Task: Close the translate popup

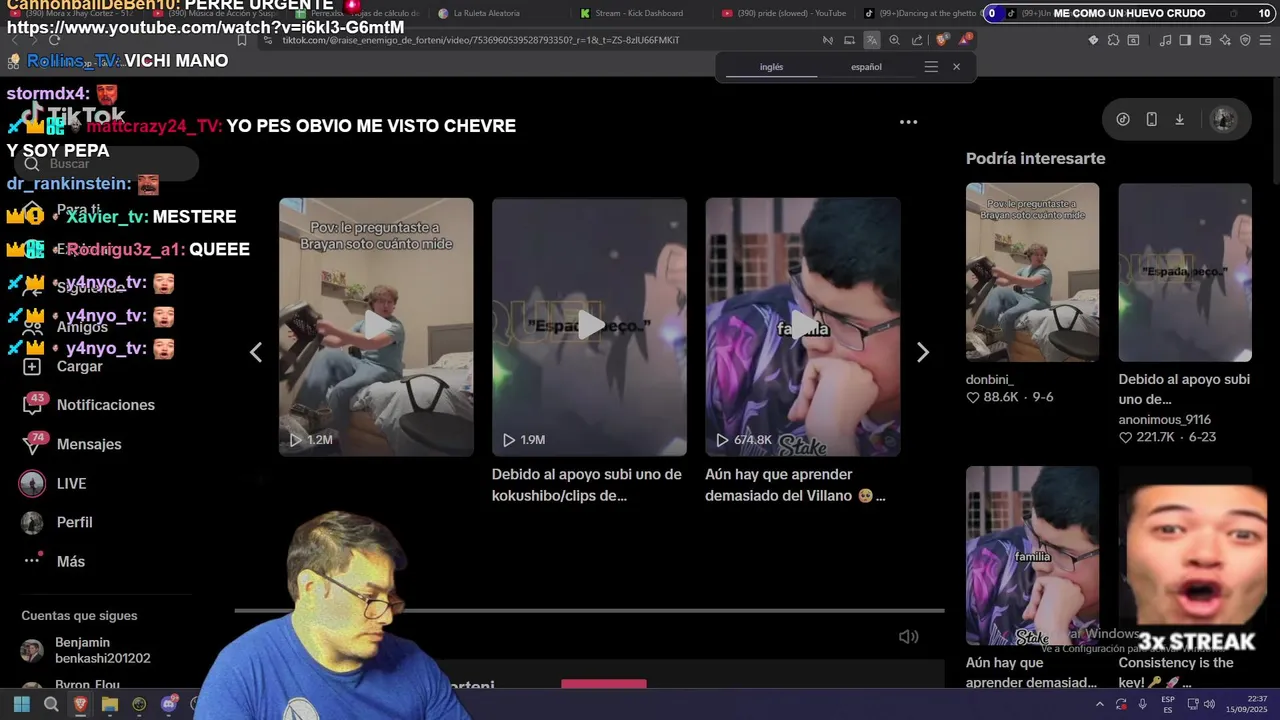Action: click(956, 67)
